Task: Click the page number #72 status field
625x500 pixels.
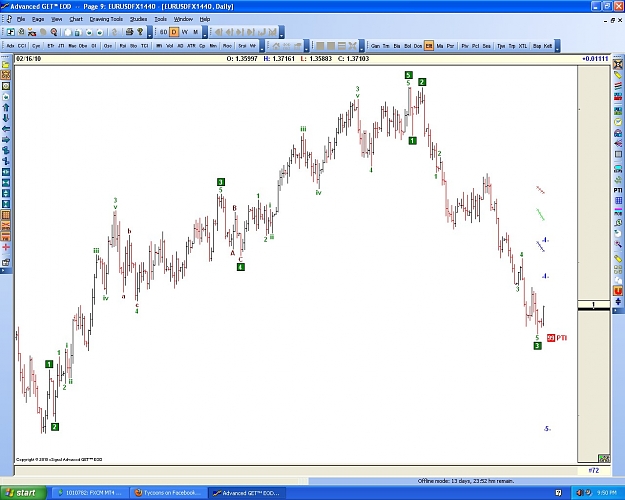Action: [594, 470]
